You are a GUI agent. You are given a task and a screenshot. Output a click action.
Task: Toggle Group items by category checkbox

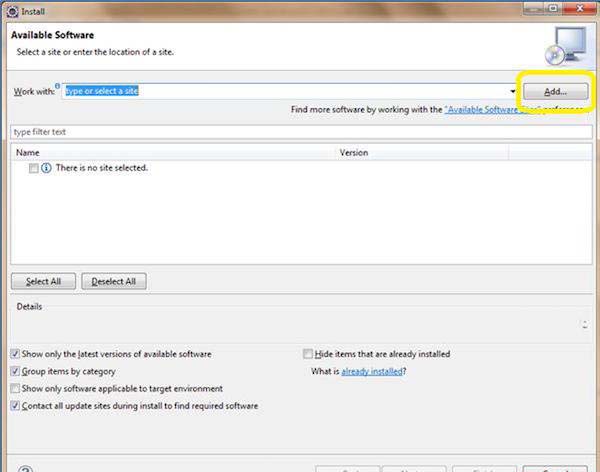15,371
